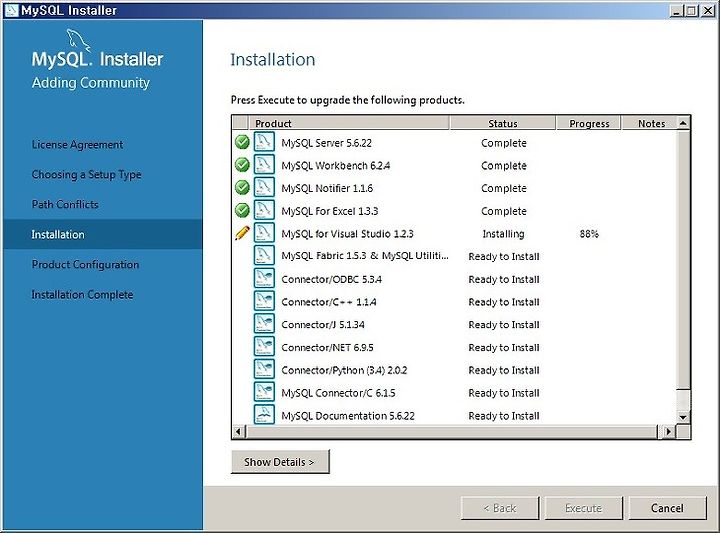Select the MySQL for Visual Studio 1.2.3 name
The height and width of the screenshot is (533, 720).
pos(347,234)
